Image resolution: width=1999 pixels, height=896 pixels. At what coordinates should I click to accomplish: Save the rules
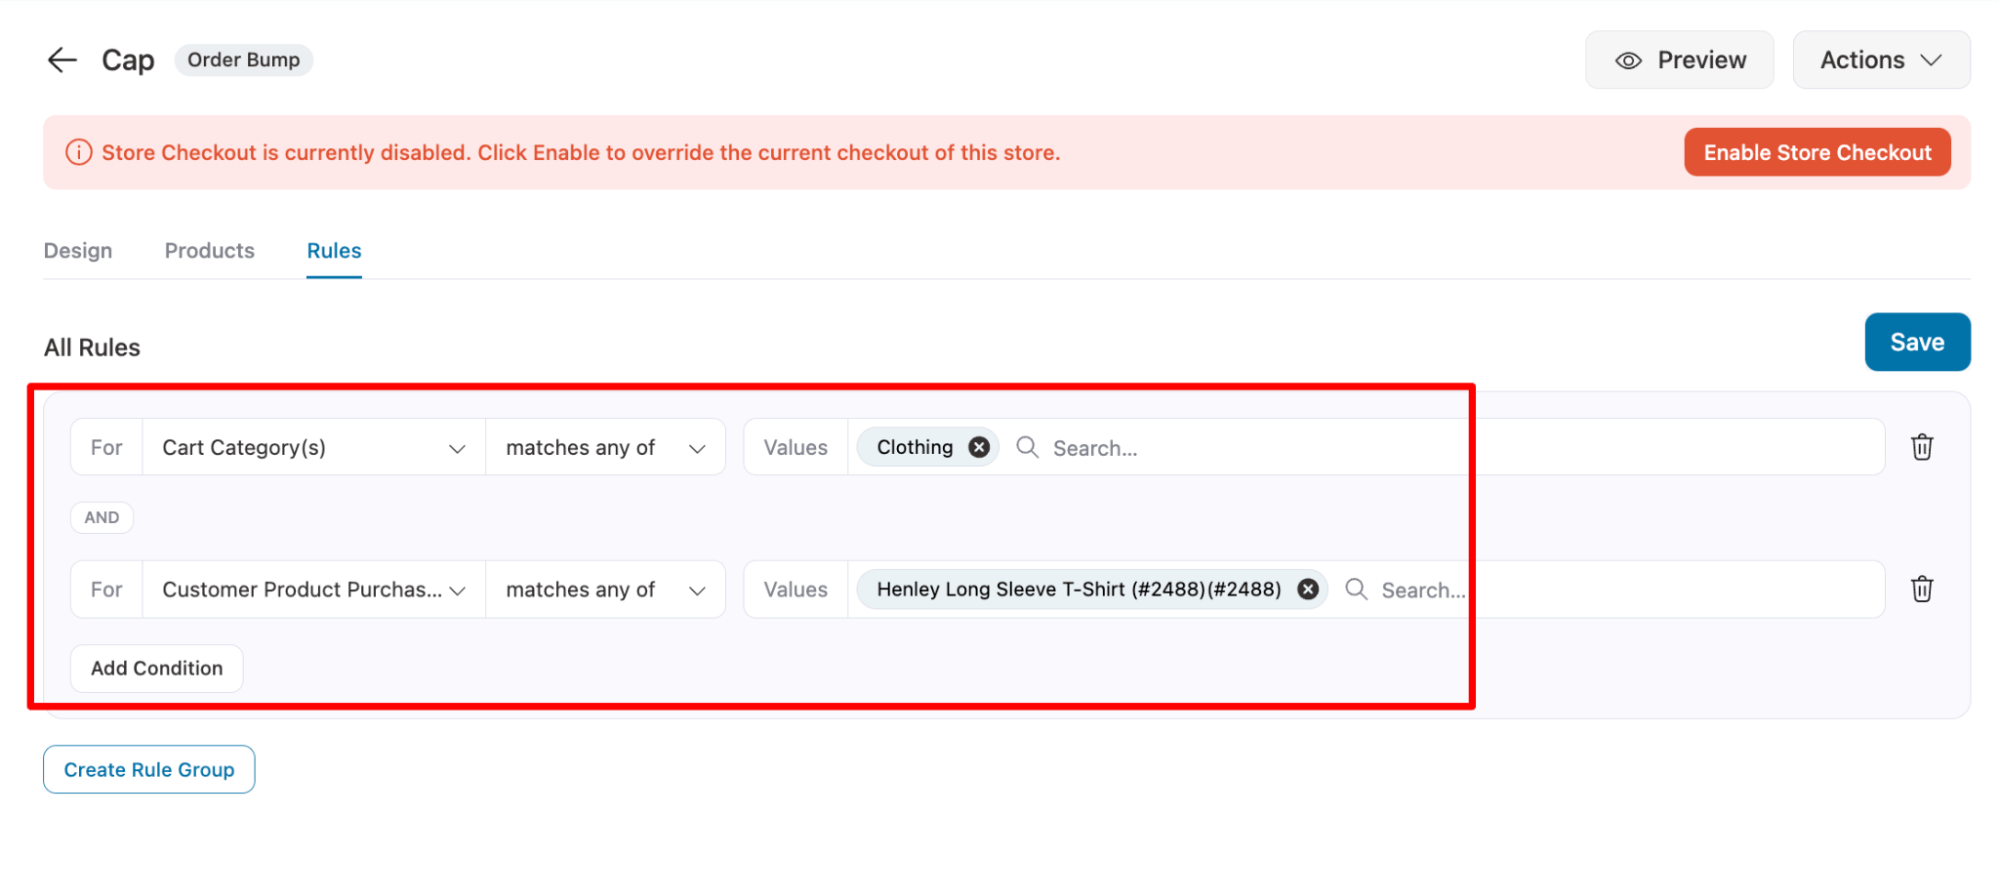tap(1917, 342)
